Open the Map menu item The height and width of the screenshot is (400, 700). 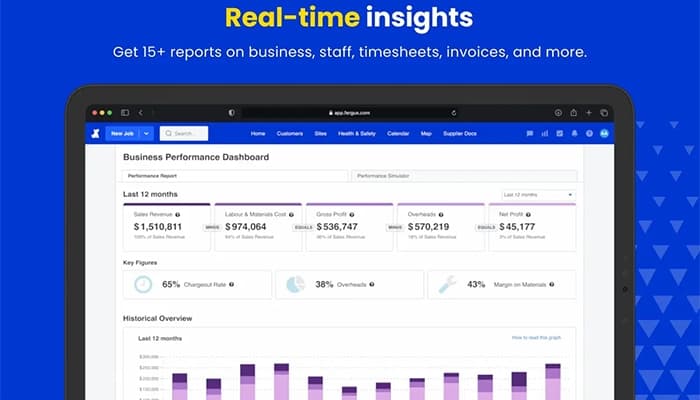tap(426, 133)
